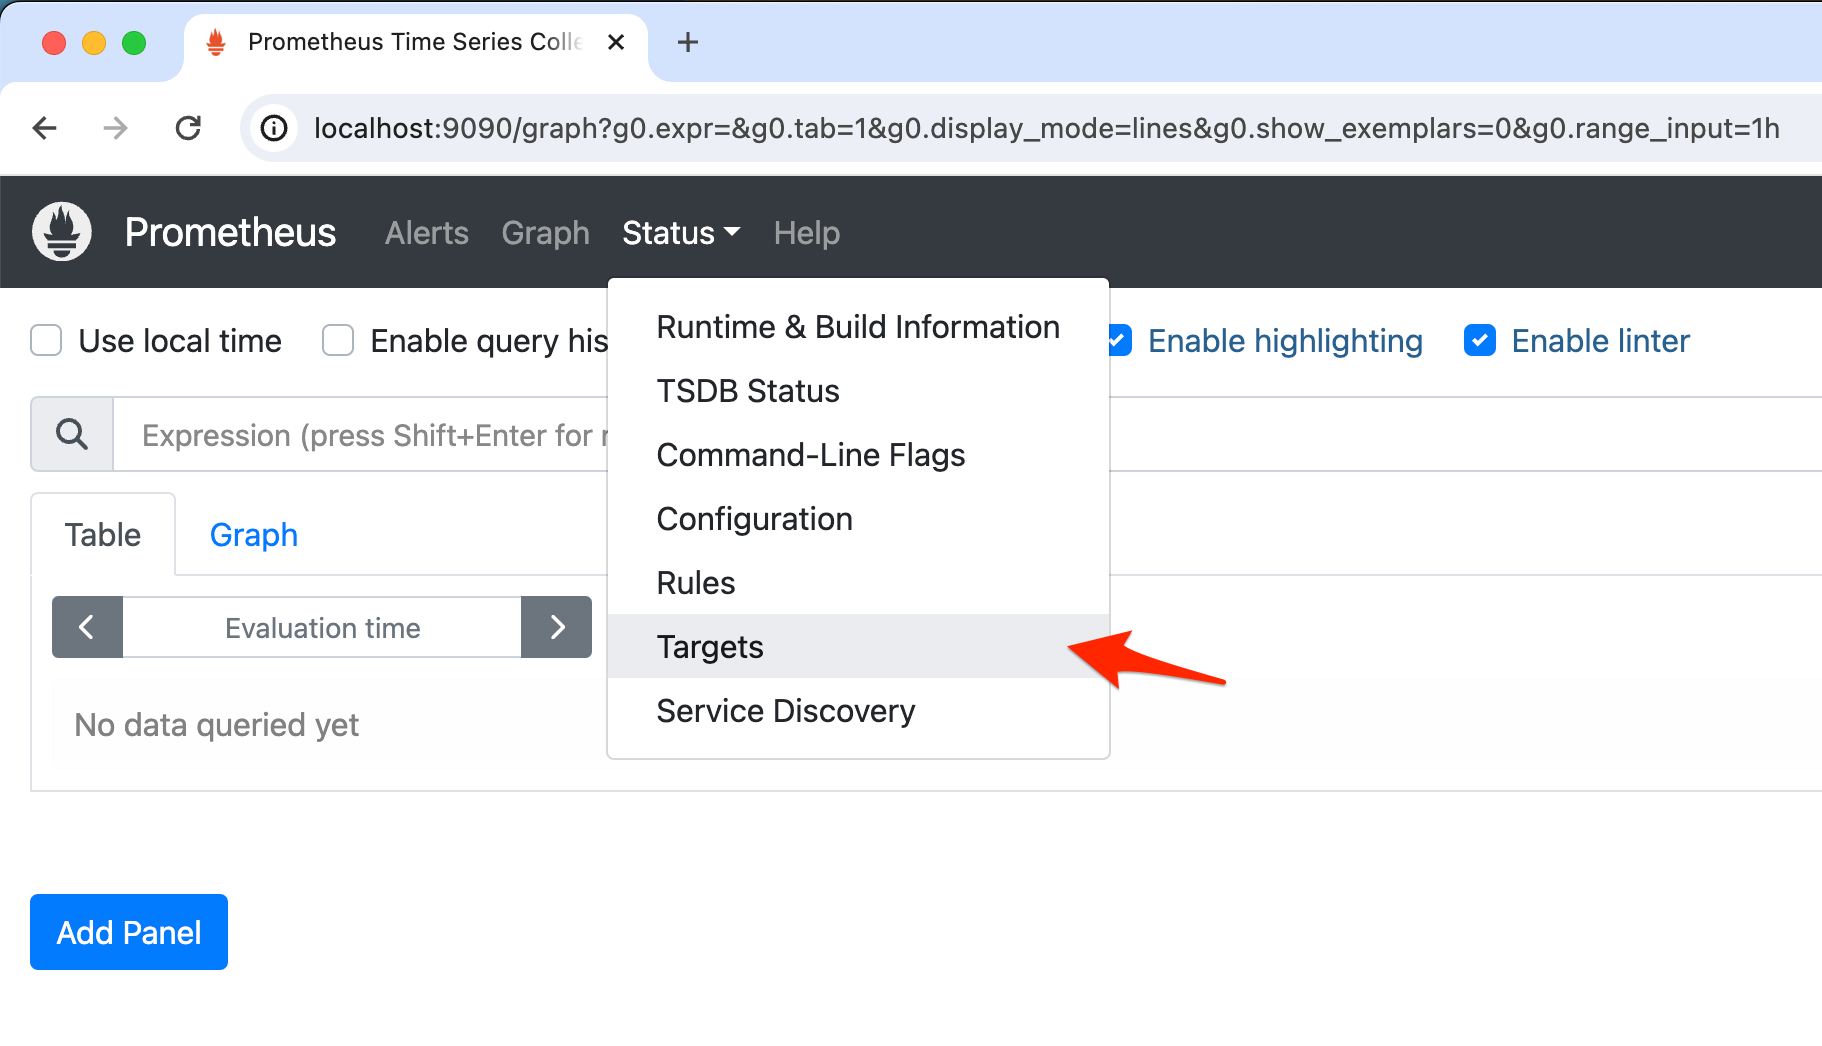Screen dimensions: 1822x1046
Task: View site information icon in address bar
Action: tap(274, 128)
